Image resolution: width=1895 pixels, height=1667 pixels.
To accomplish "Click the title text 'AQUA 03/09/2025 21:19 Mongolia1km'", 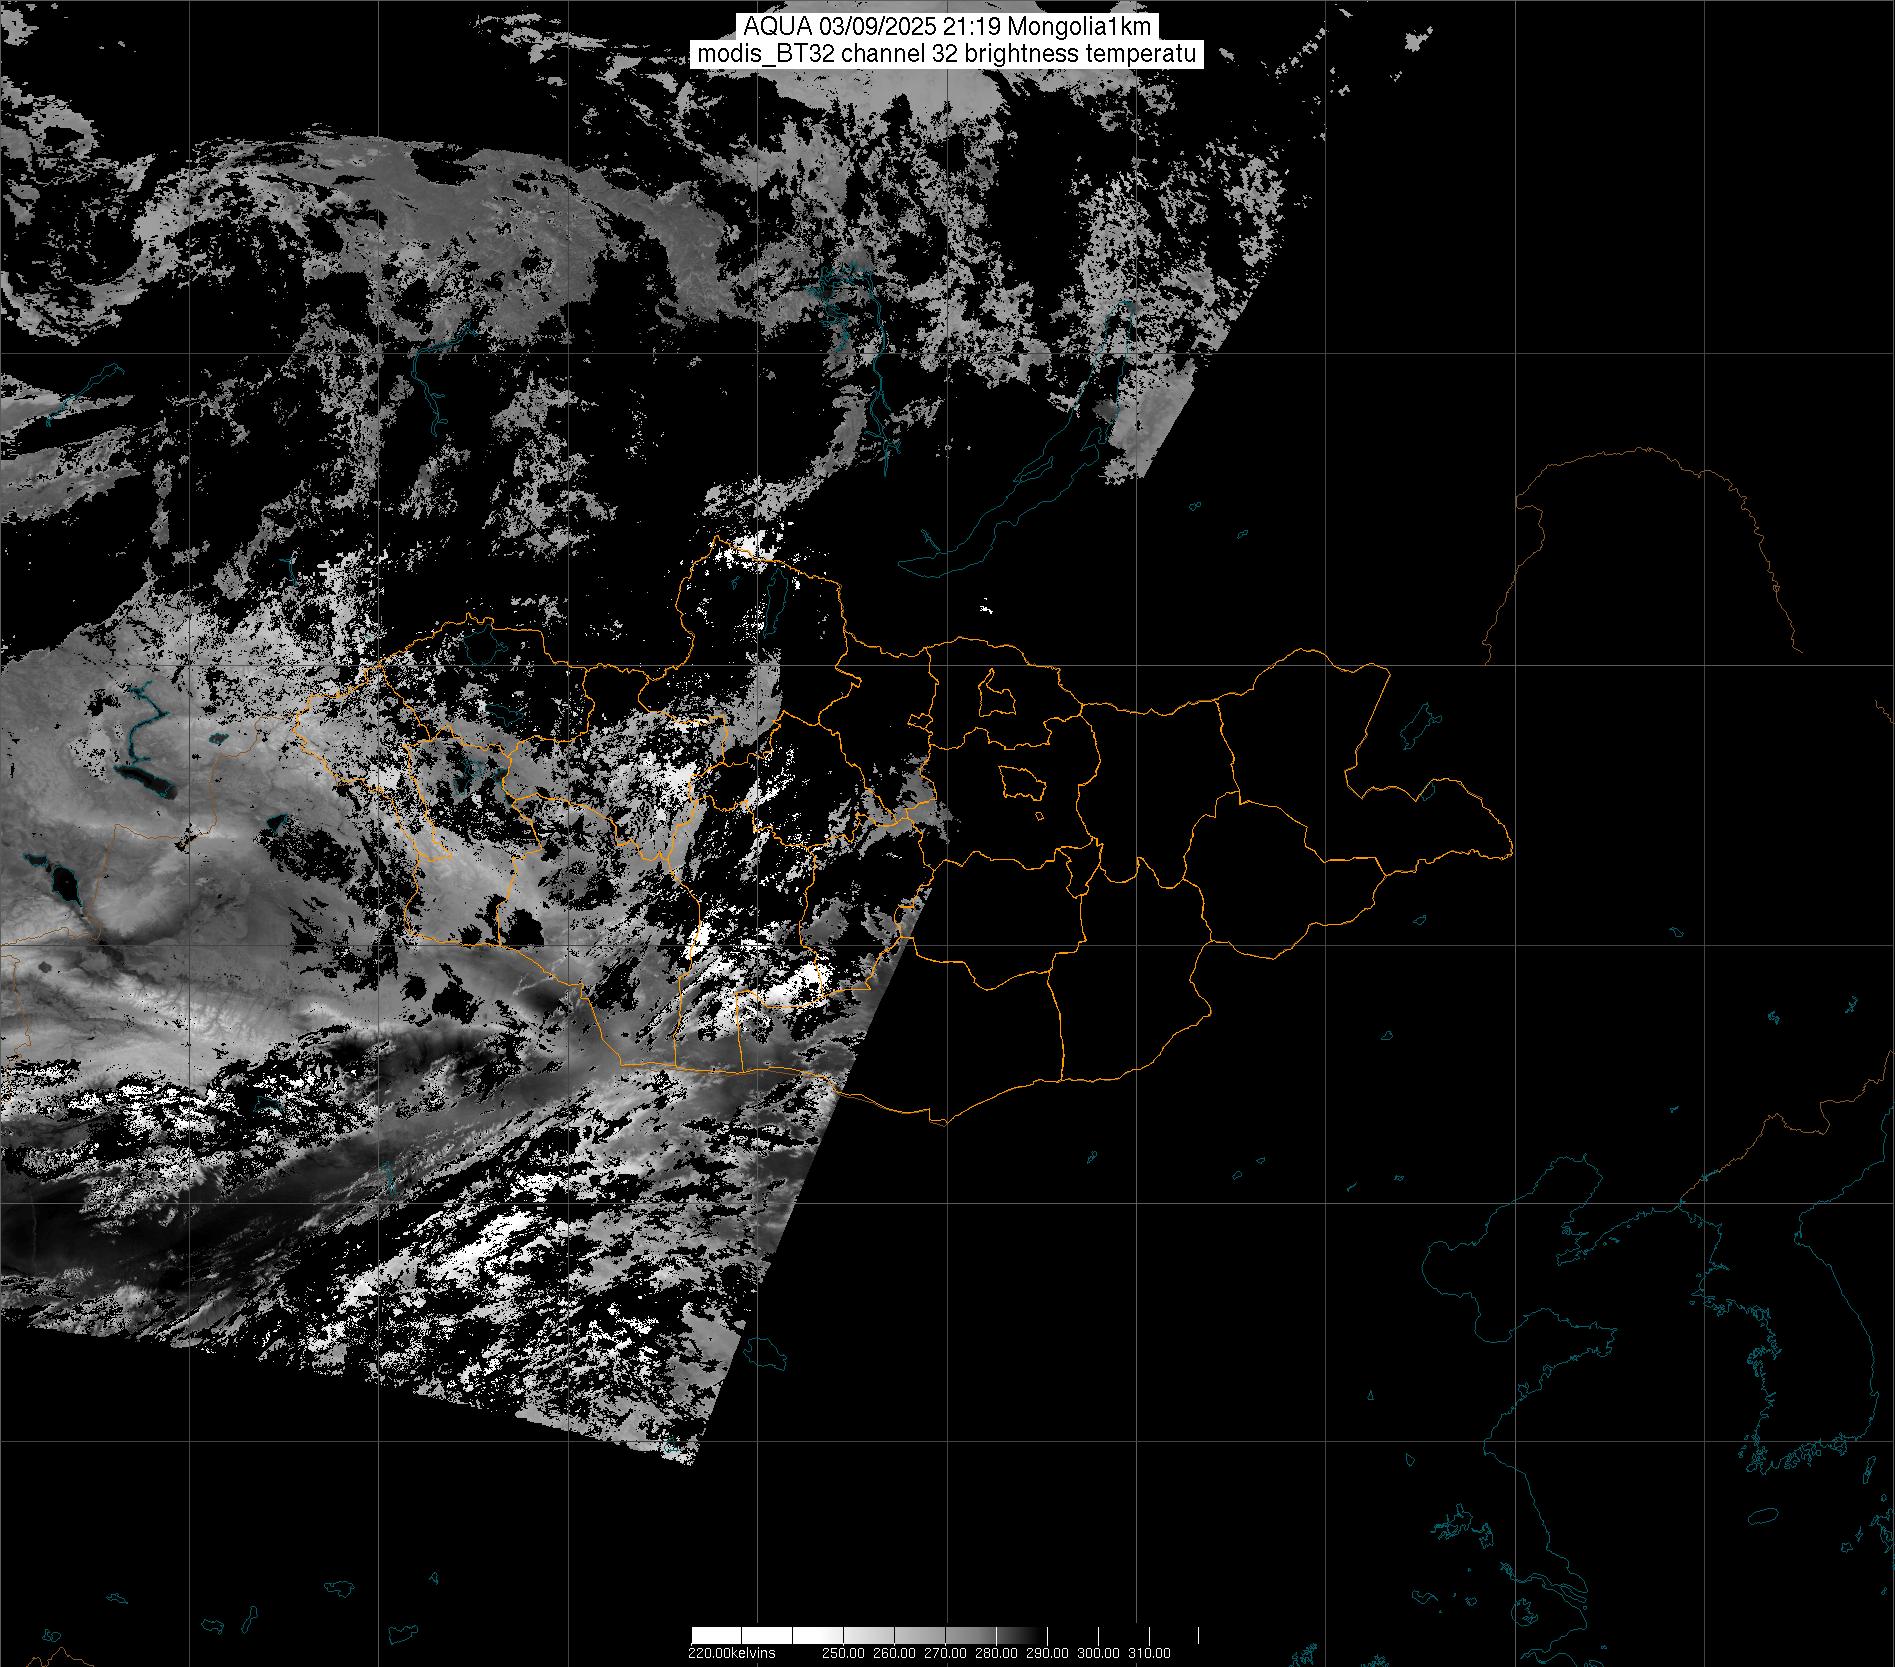I will [946, 27].
